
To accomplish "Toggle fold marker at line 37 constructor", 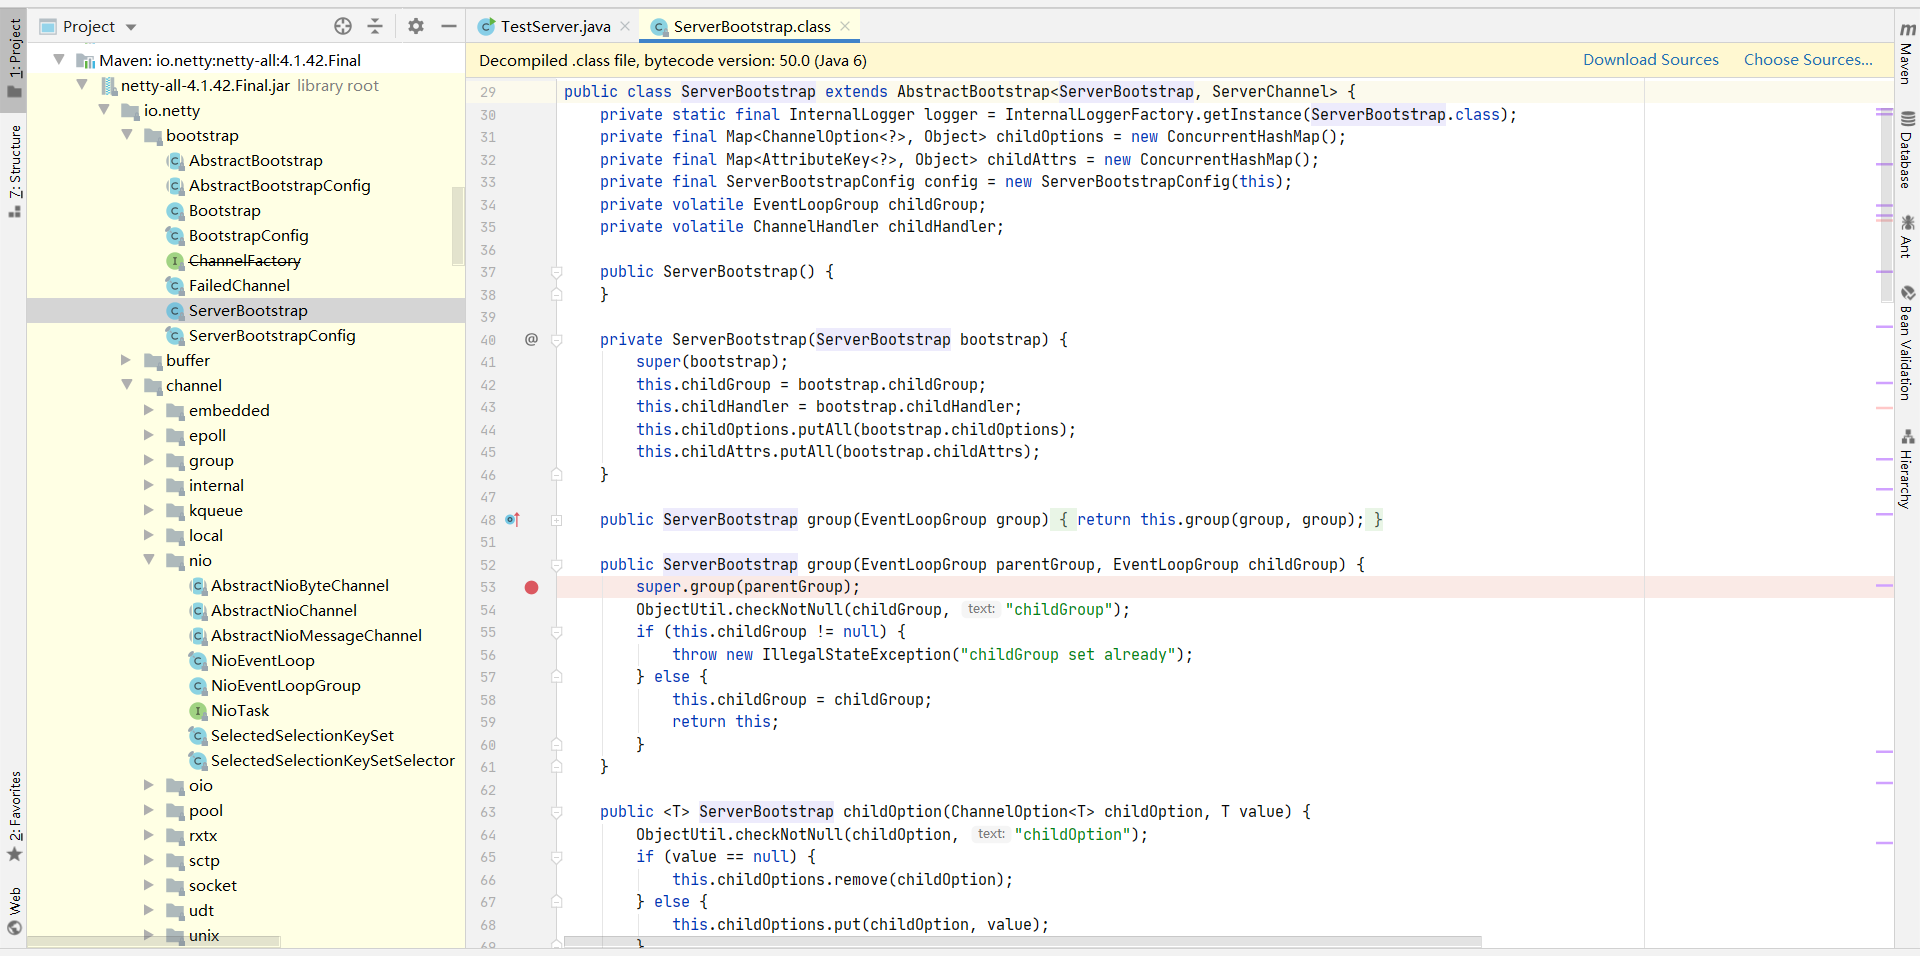I will click(x=557, y=272).
